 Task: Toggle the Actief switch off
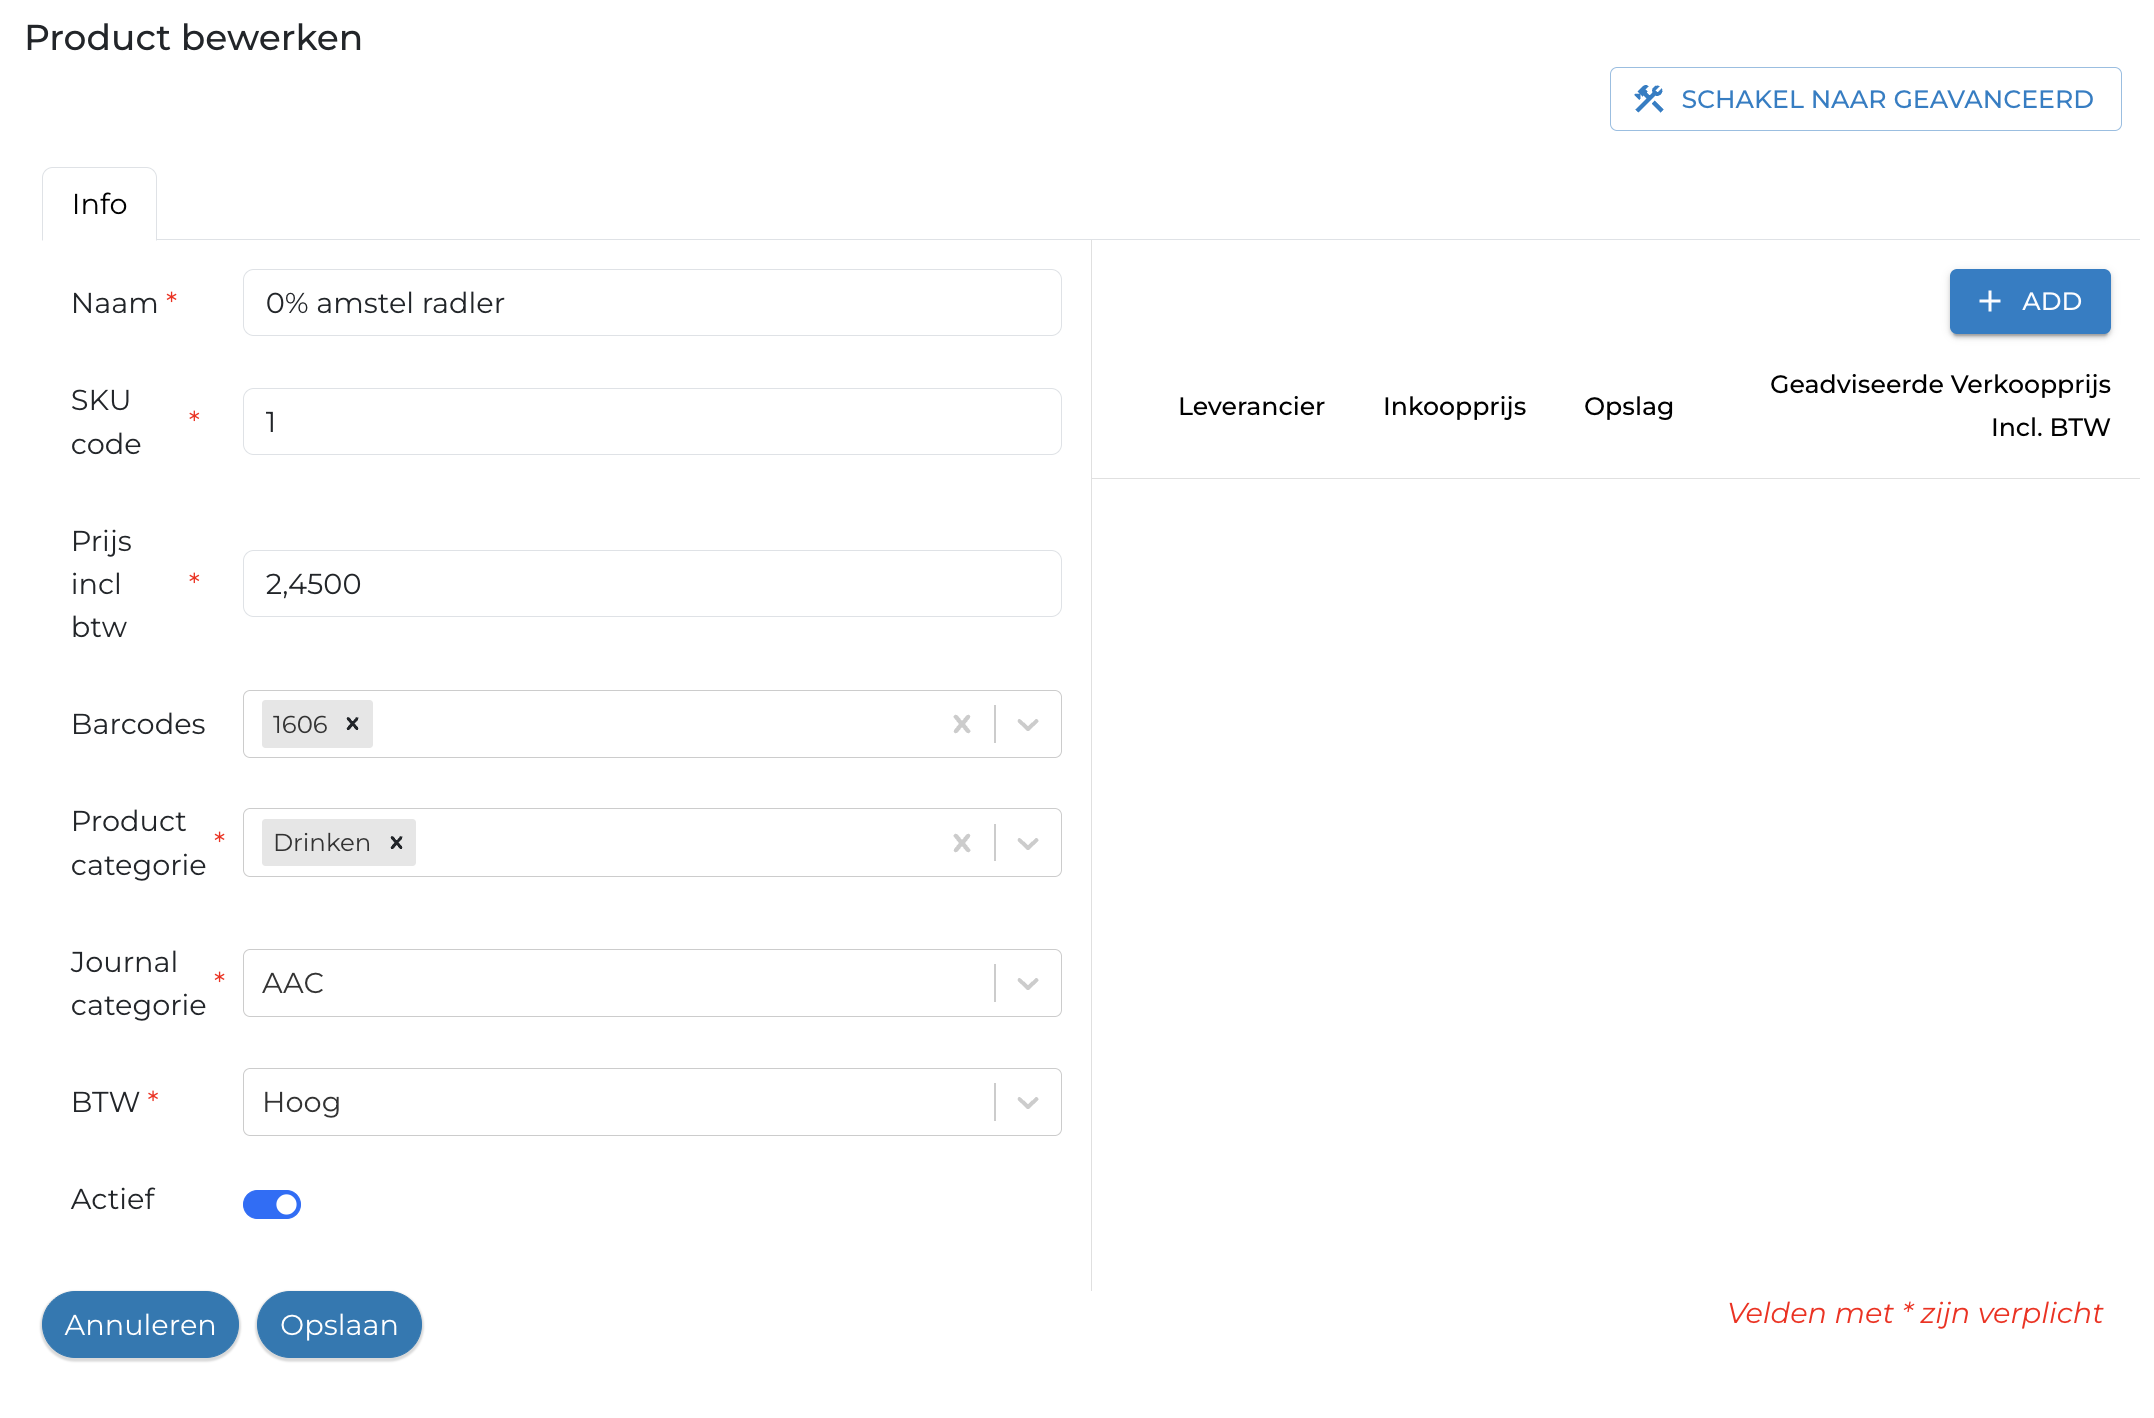coord(272,1204)
